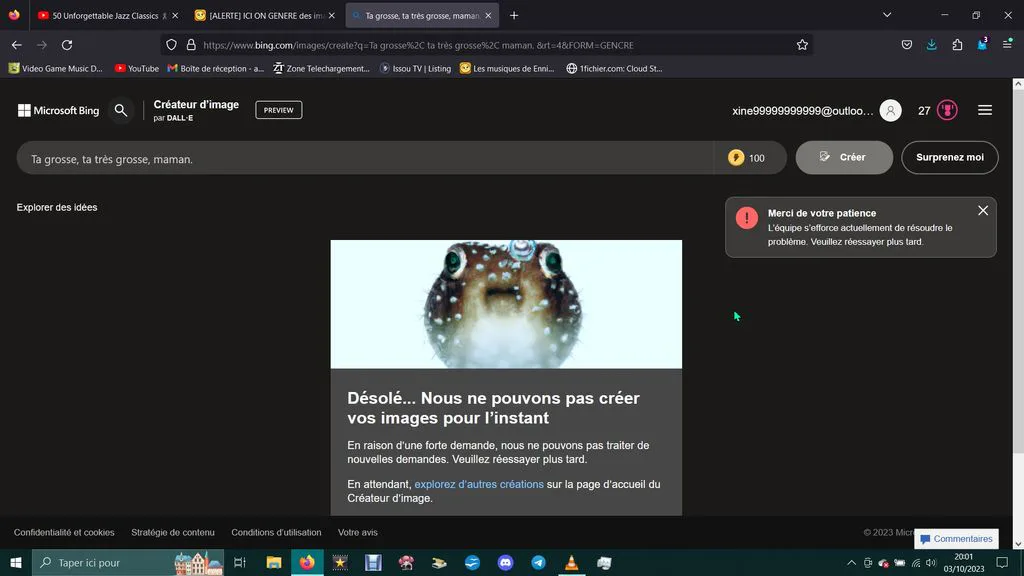This screenshot has width=1024, height=576.
Task: Click the Bing search magnifier icon
Action: (121, 110)
